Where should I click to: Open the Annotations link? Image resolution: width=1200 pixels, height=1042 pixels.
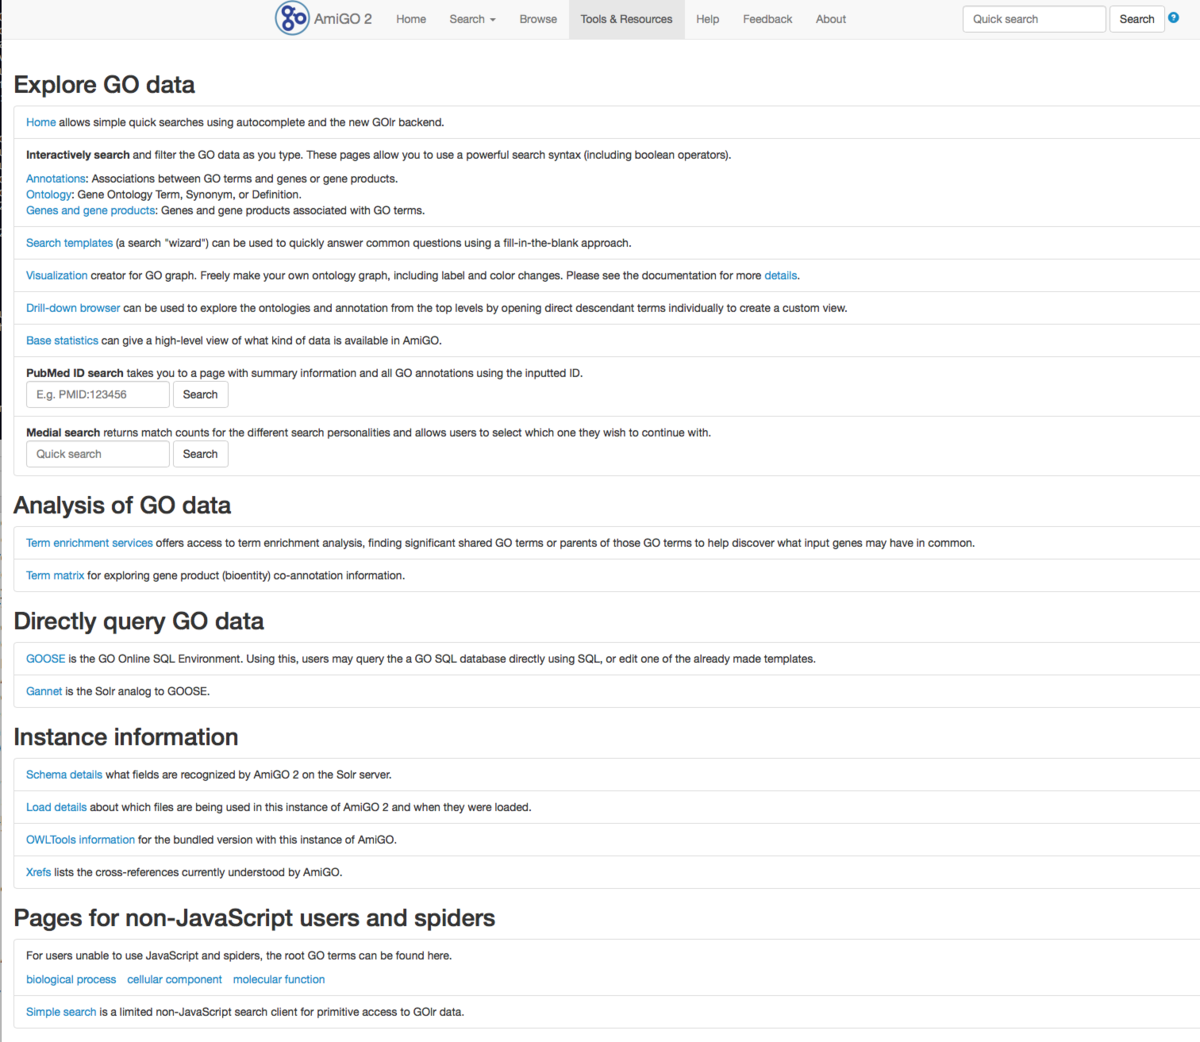coord(56,179)
